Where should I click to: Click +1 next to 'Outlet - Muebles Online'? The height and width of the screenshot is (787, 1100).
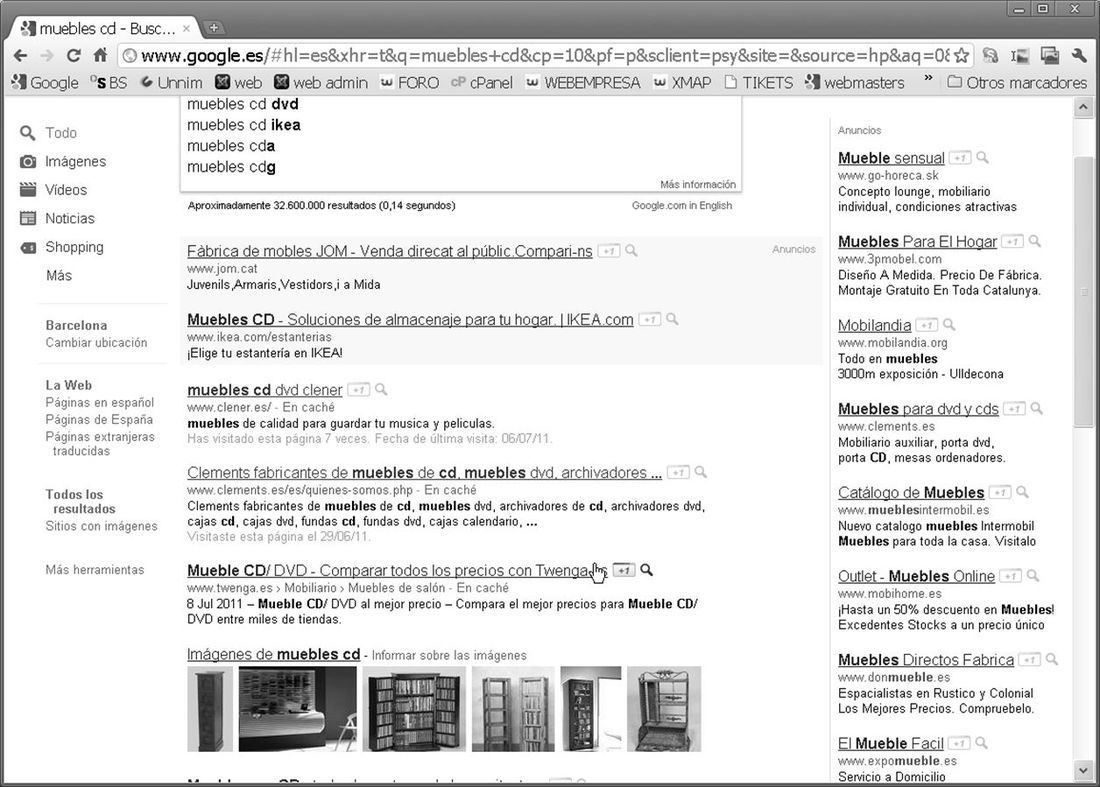pyautogui.click(x=1010, y=576)
